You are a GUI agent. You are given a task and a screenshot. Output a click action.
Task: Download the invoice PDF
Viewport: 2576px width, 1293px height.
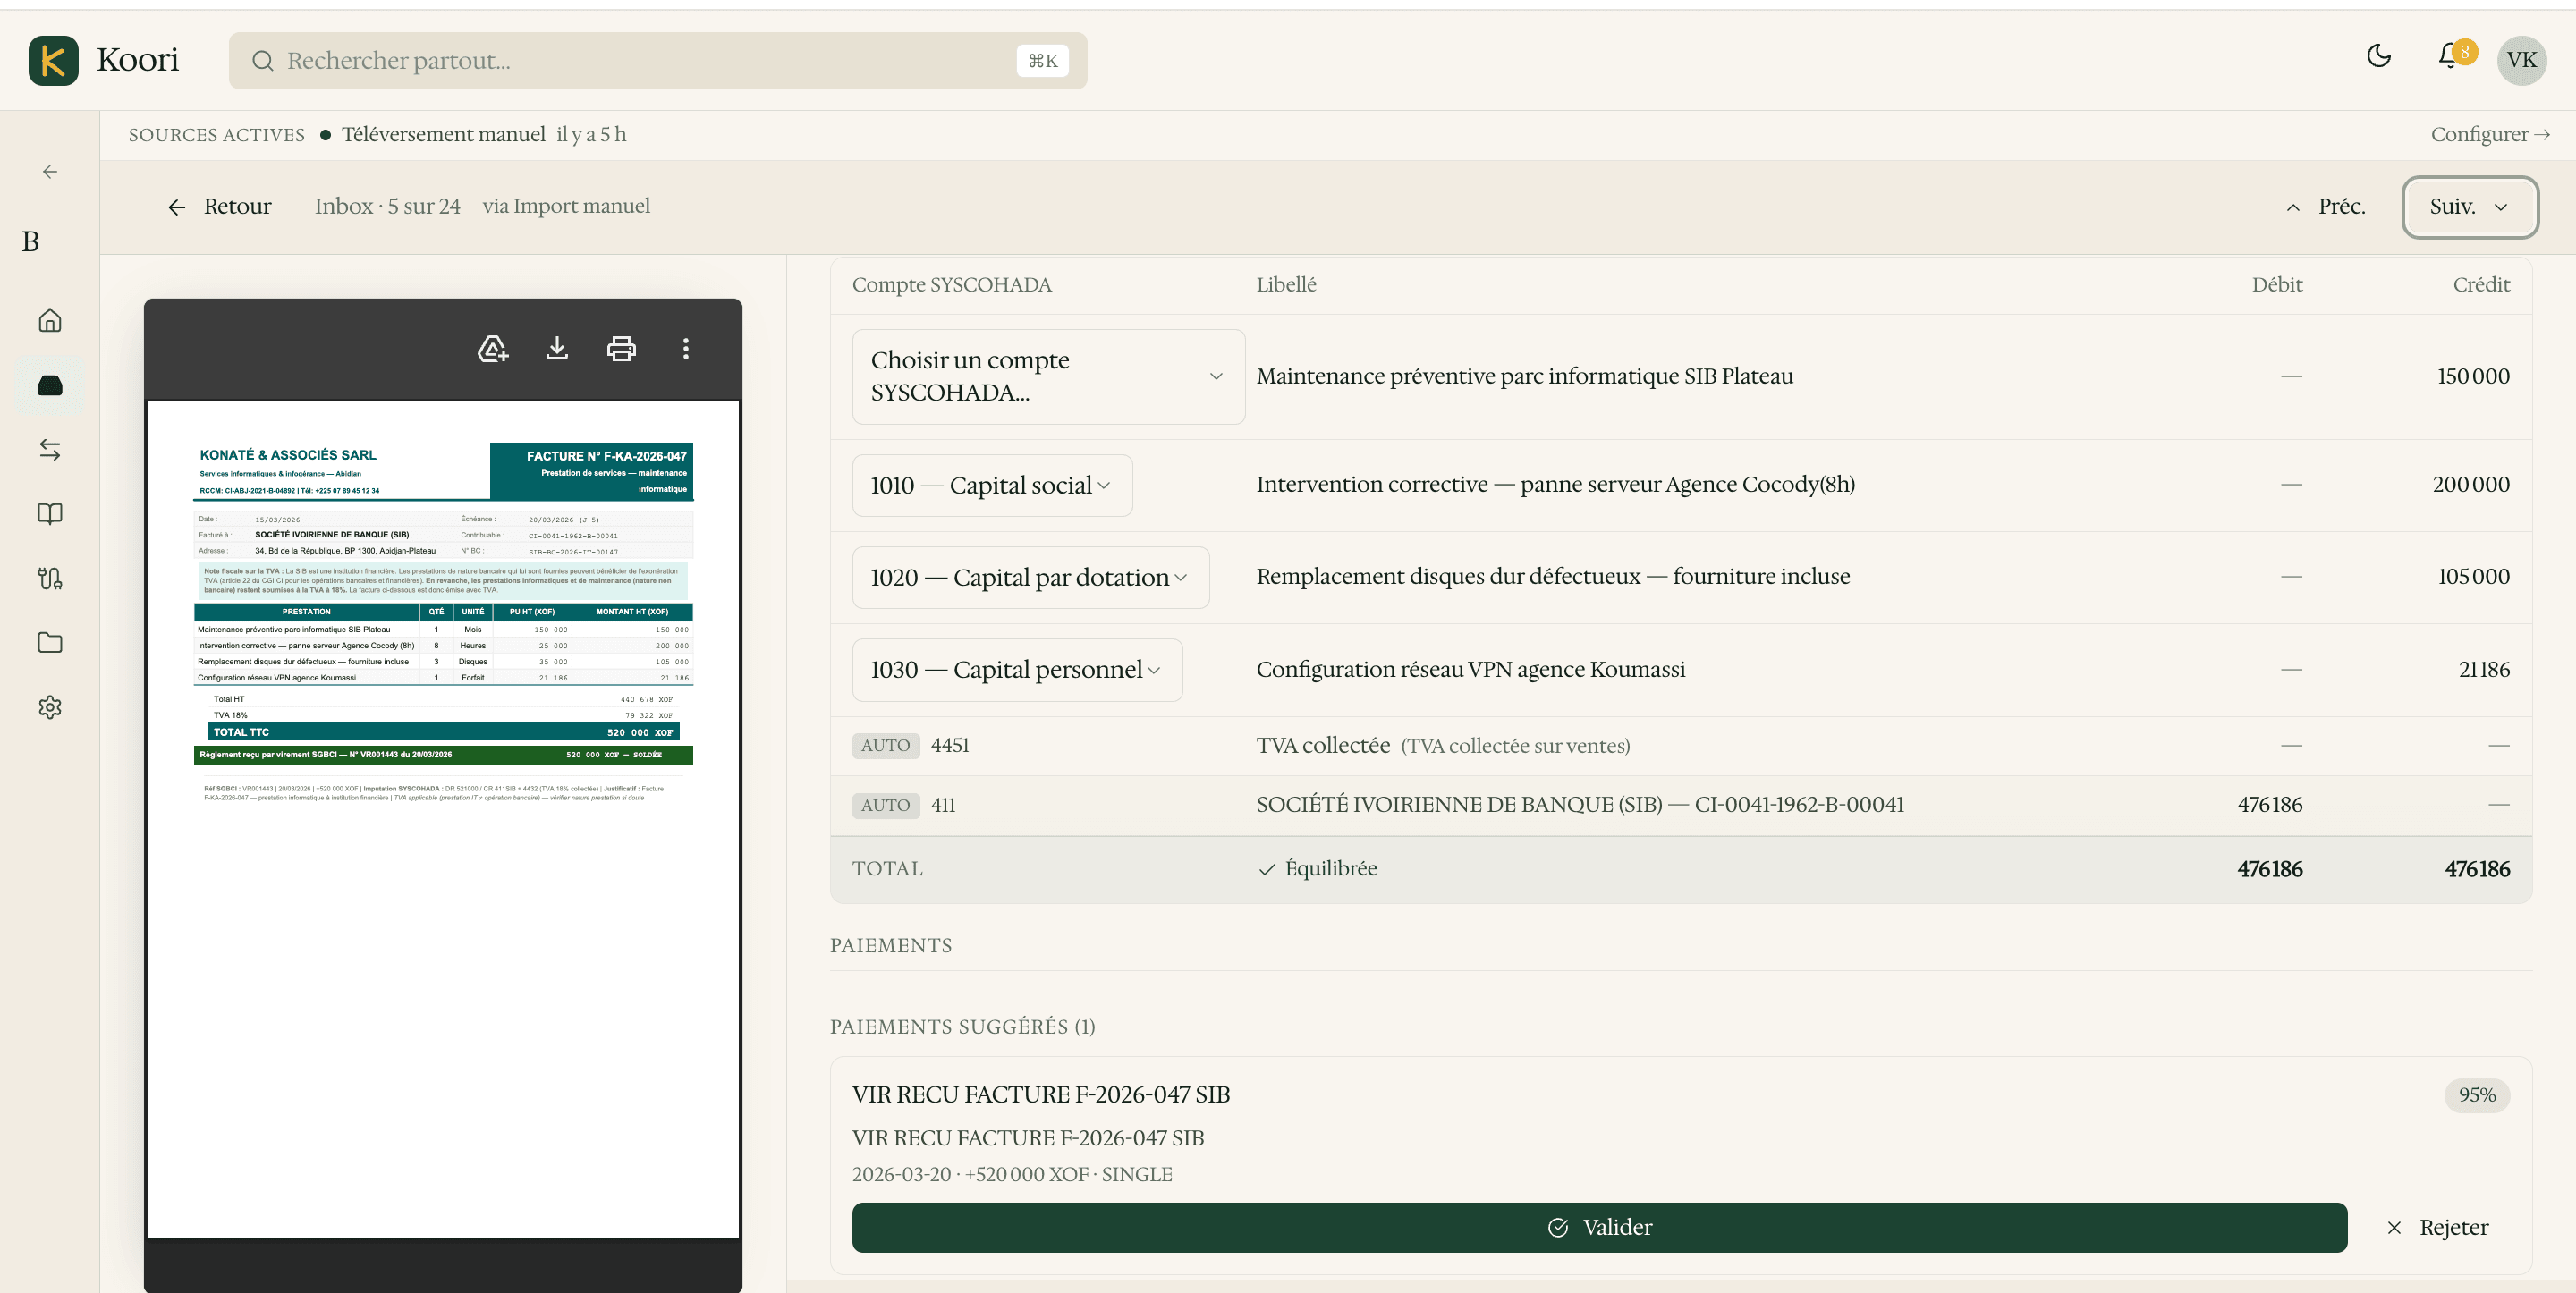click(x=557, y=348)
